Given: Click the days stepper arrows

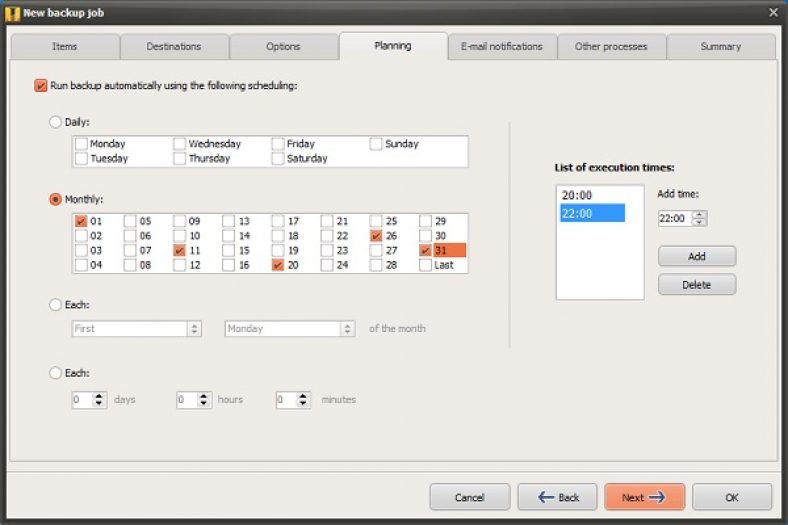Looking at the screenshot, I should coord(99,400).
